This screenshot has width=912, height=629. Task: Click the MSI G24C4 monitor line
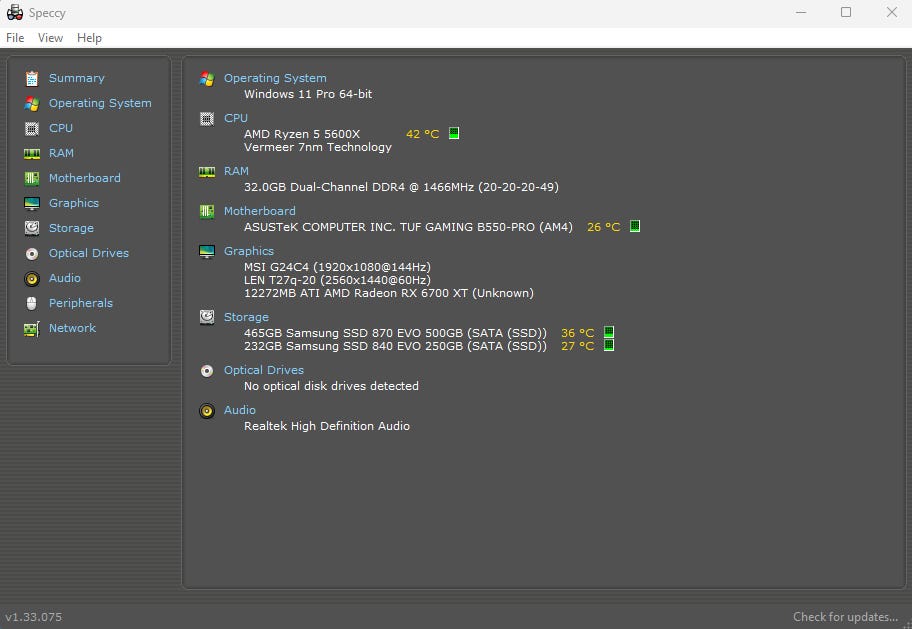pyautogui.click(x=337, y=267)
